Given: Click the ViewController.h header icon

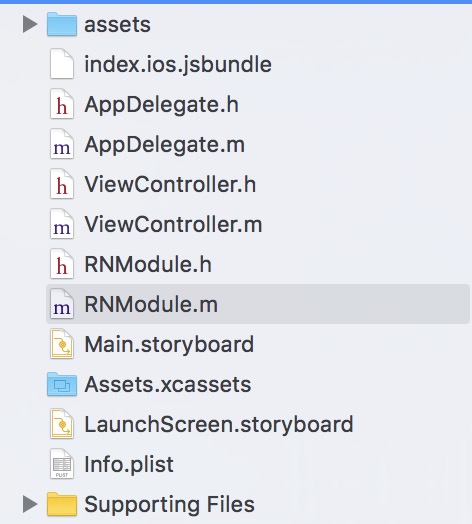Looking at the screenshot, I should click(x=62, y=184).
